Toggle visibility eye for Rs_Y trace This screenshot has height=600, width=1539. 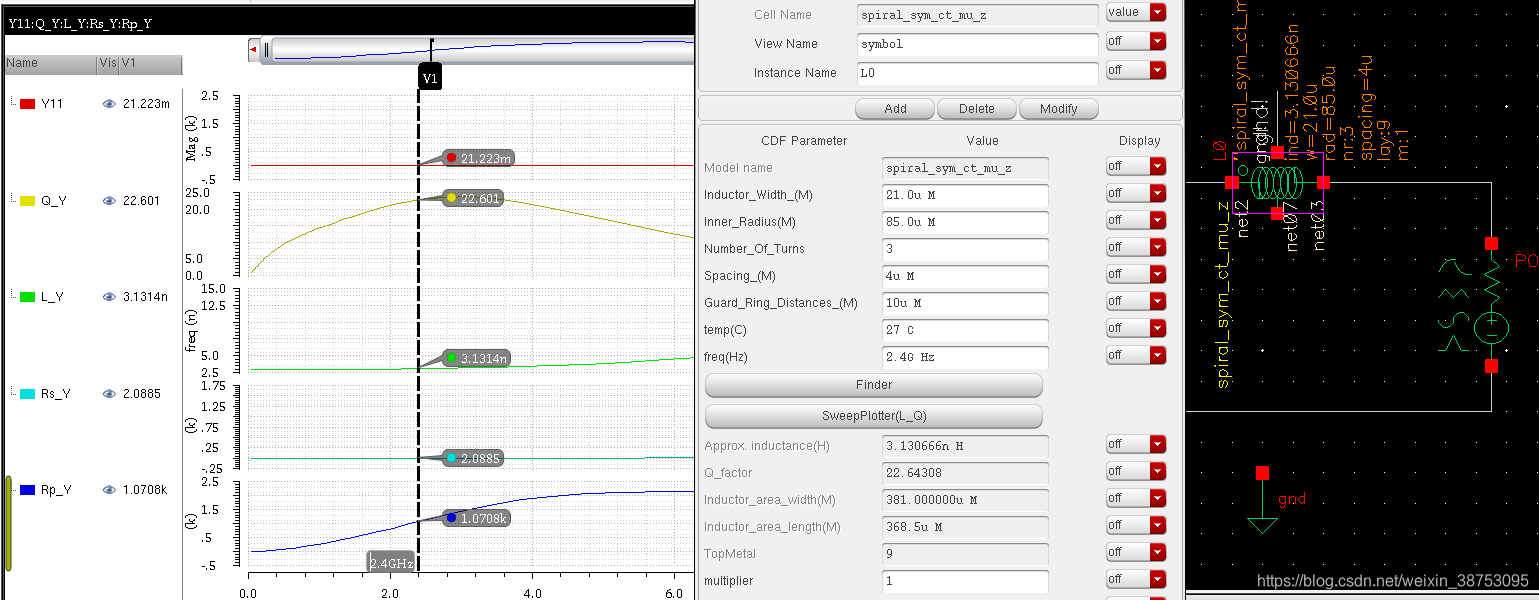(x=109, y=394)
